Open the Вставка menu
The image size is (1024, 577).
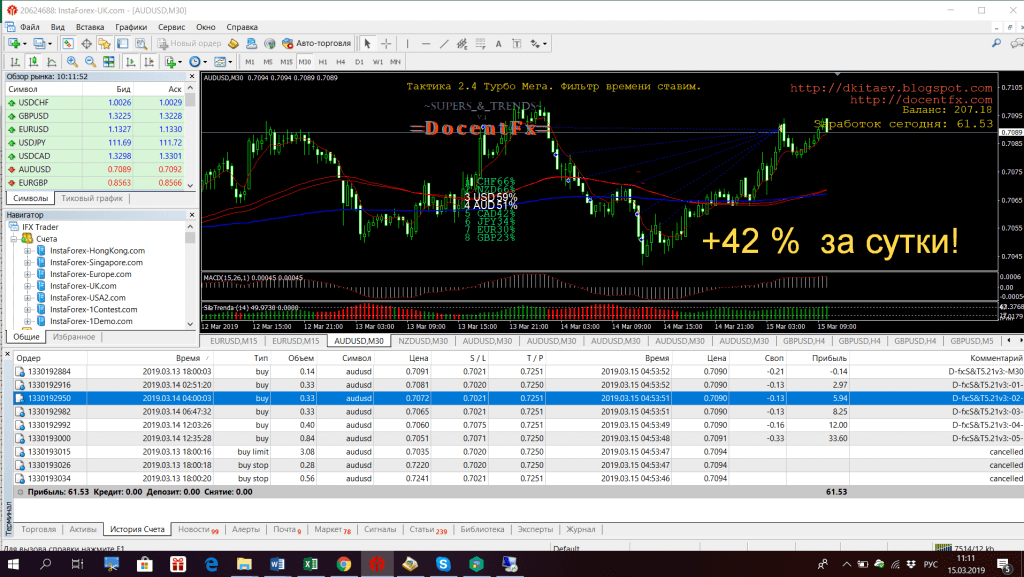(89, 27)
